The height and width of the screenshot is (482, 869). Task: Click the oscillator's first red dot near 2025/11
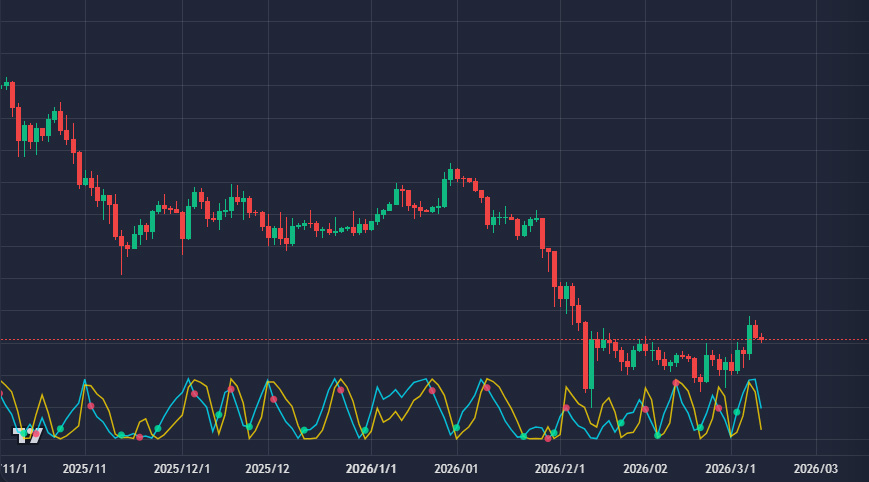pos(91,406)
